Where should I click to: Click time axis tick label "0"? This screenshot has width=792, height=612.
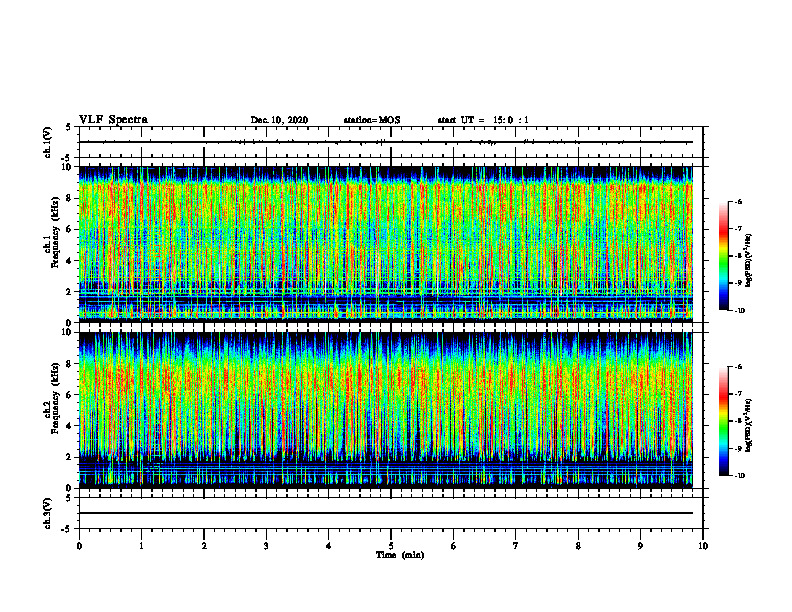(79, 546)
